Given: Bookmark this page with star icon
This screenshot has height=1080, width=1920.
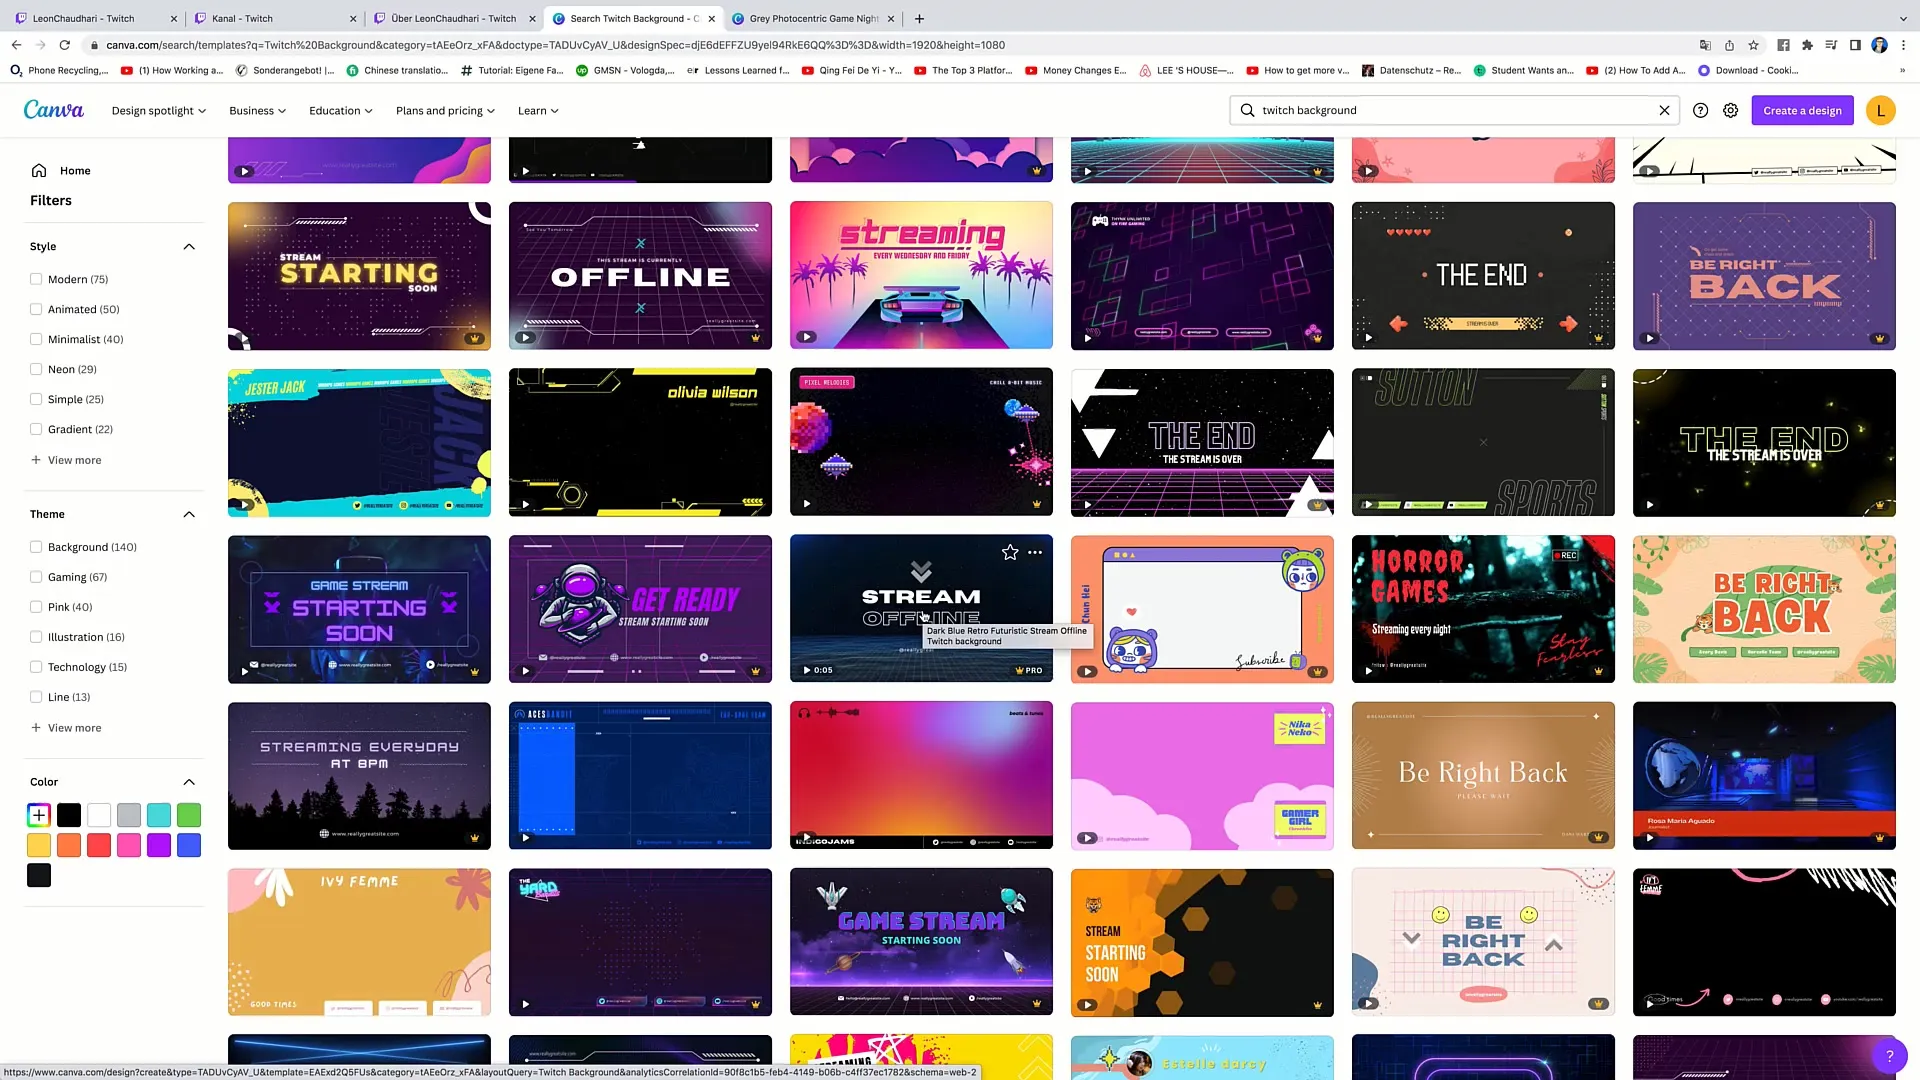Looking at the screenshot, I should [x=1753, y=45].
